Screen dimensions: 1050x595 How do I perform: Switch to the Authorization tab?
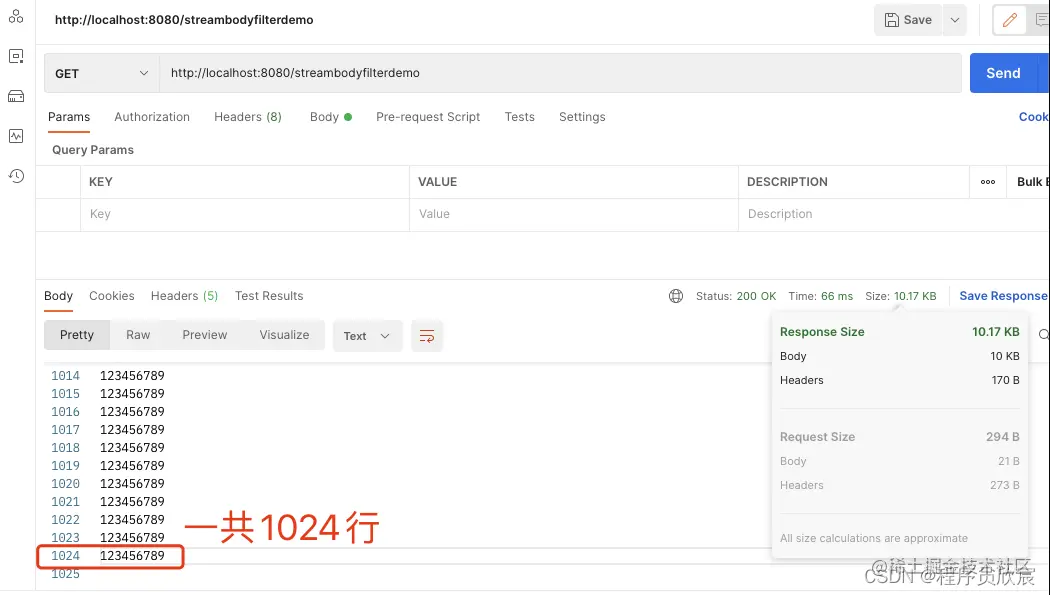[152, 117]
